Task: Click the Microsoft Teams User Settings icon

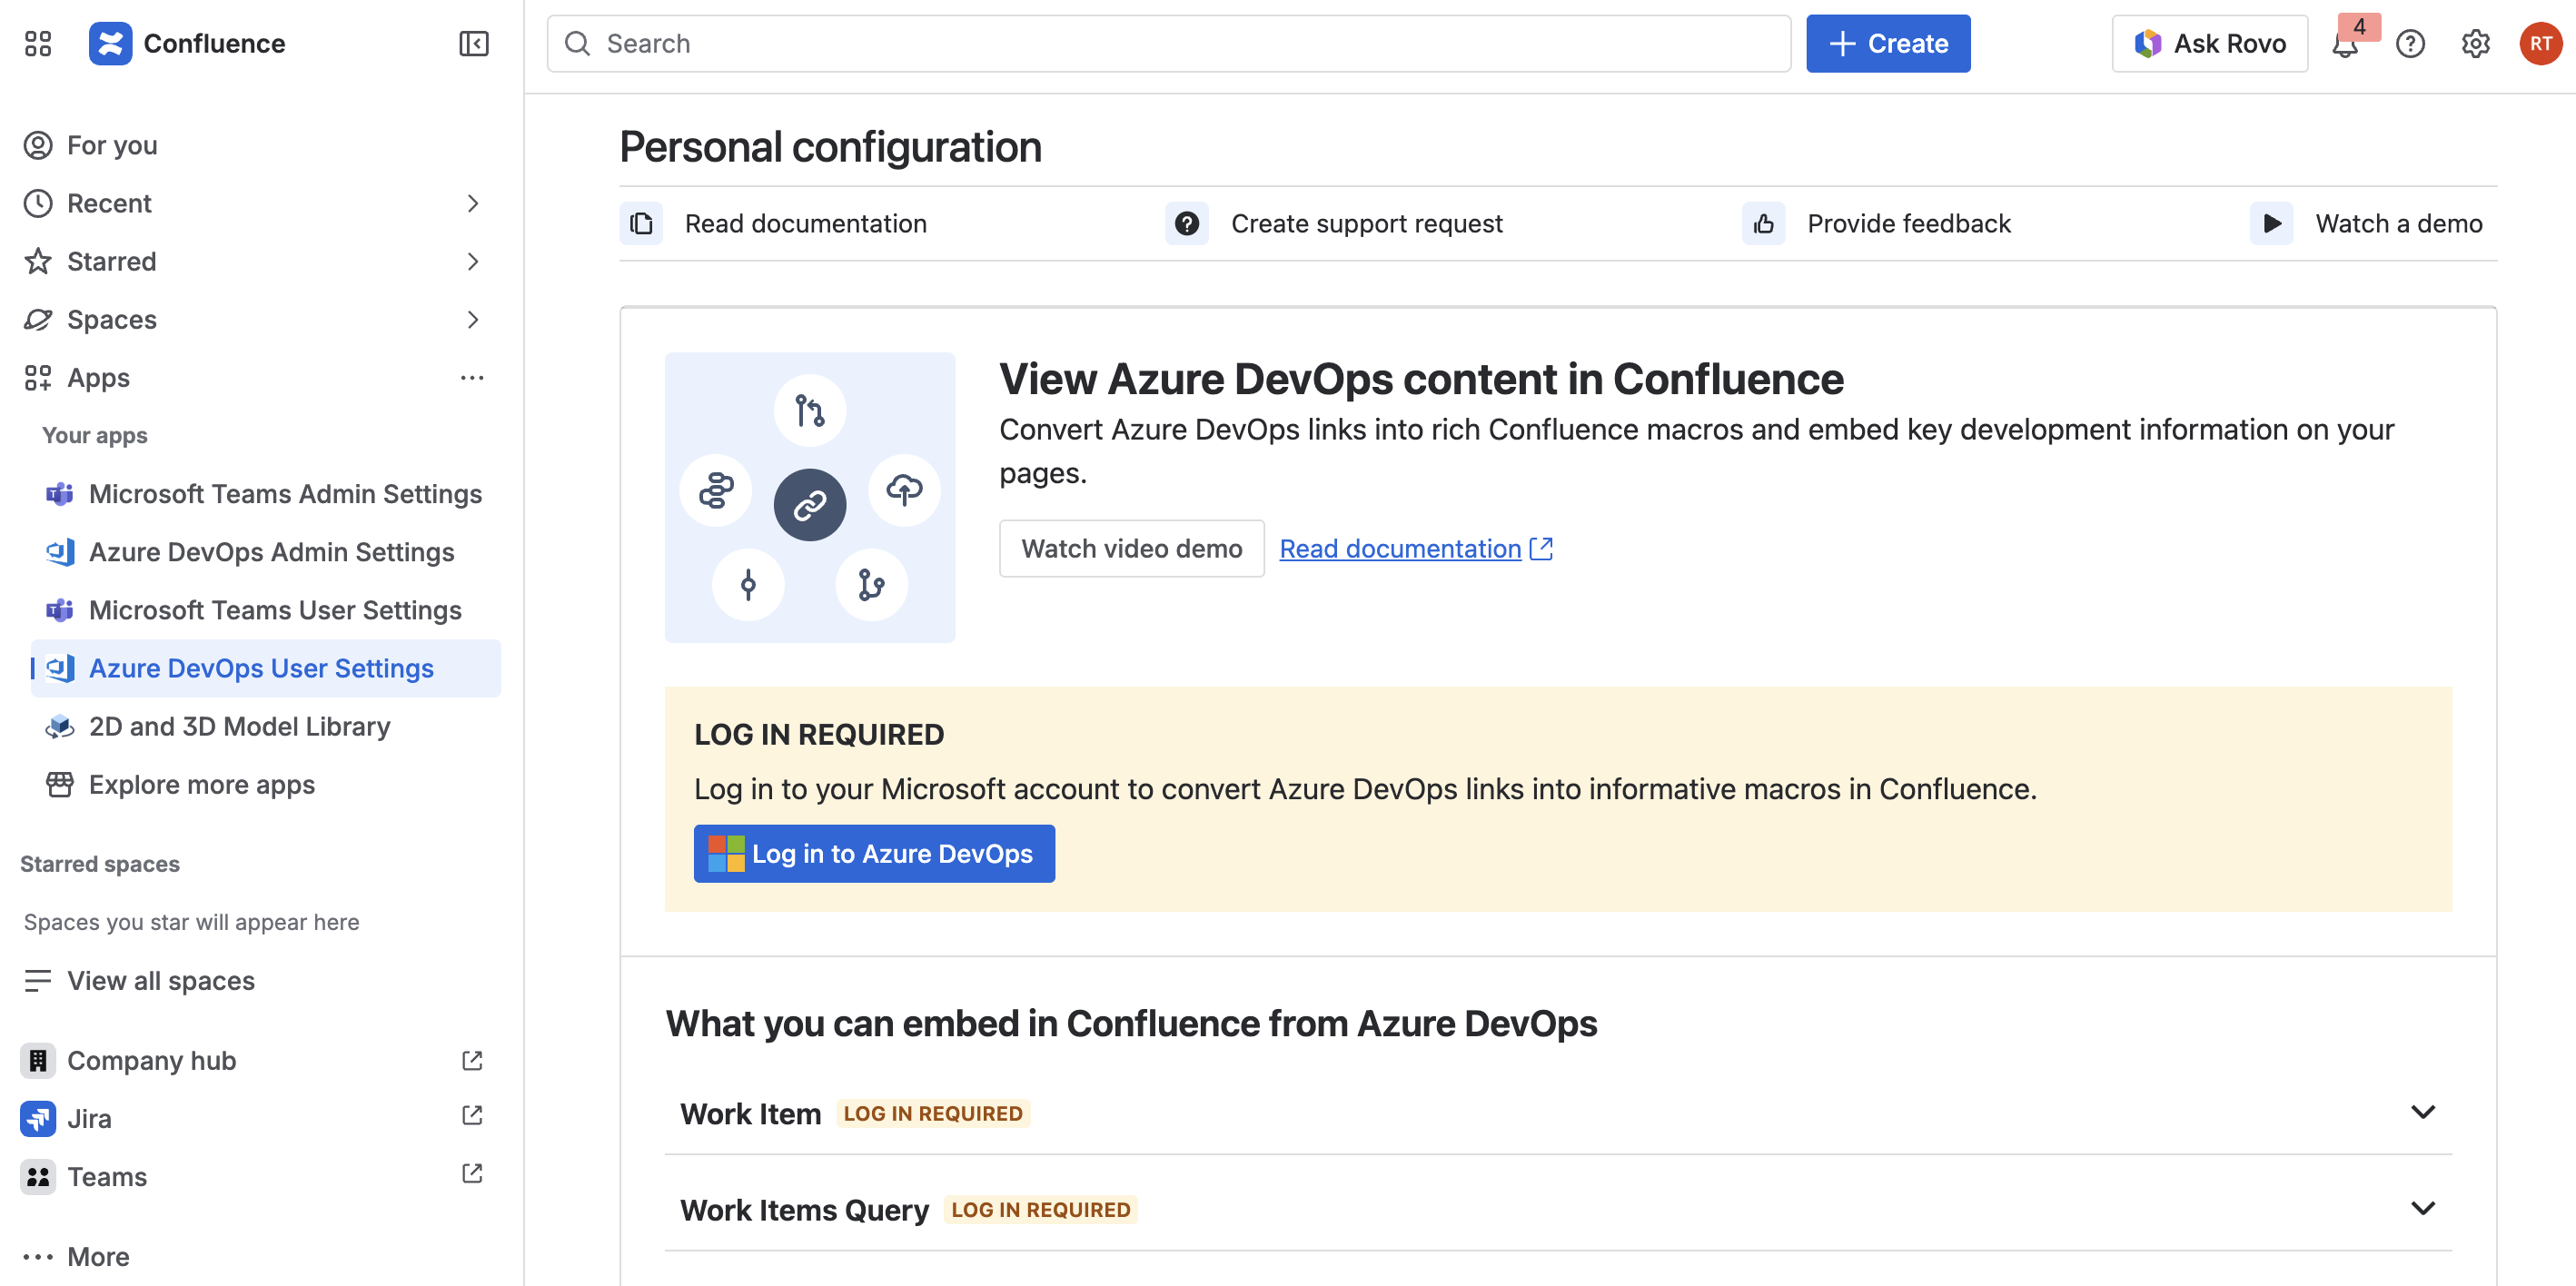Action: pyautogui.click(x=60, y=610)
